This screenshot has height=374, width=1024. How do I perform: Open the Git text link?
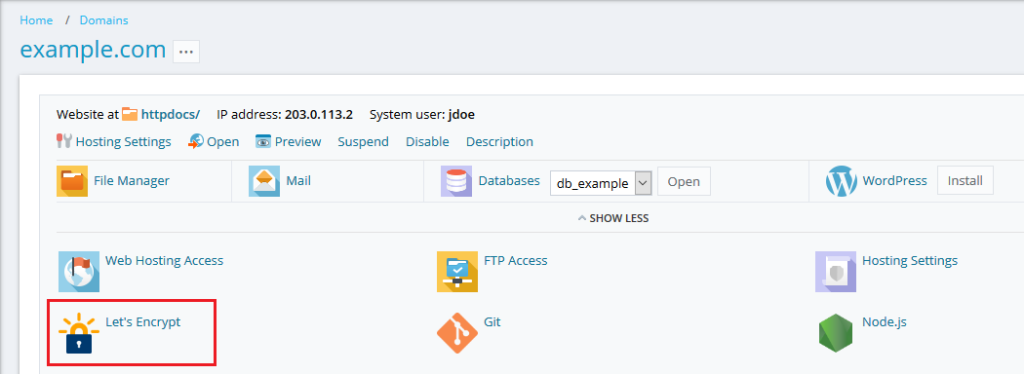click(x=492, y=322)
